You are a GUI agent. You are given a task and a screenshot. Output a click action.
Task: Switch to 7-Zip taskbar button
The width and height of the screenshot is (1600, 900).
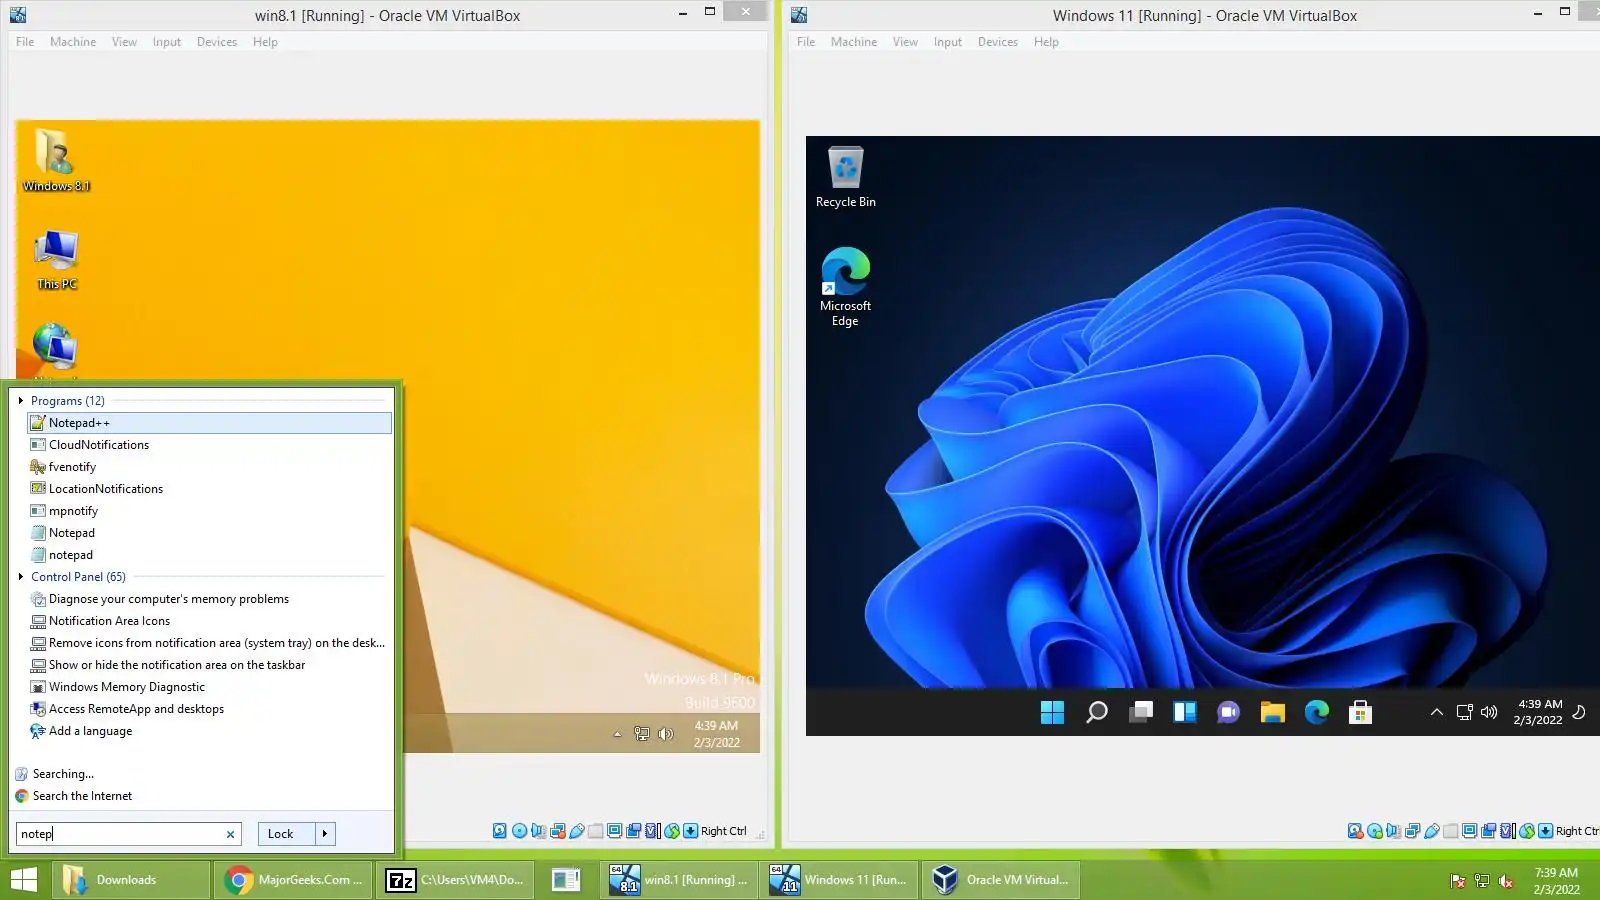[456, 880]
